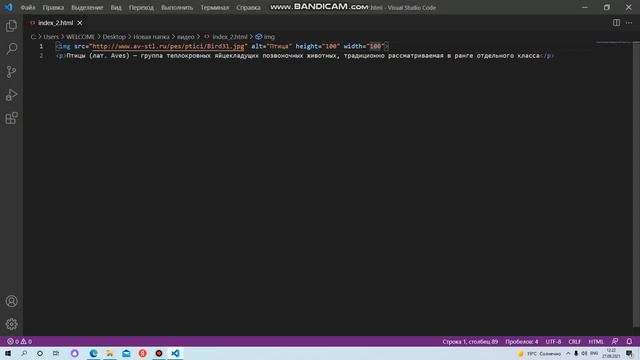640x360 pixels.
Task: Change the CRLF end-of-line sequence
Action: coord(574,341)
